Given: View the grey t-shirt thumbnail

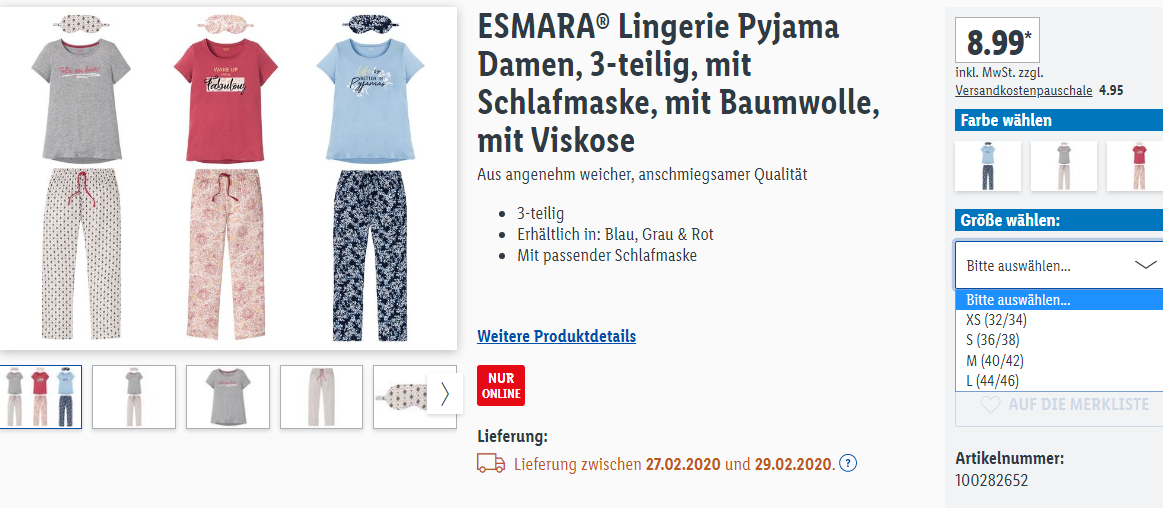Looking at the screenshot, I should point(228,397).
